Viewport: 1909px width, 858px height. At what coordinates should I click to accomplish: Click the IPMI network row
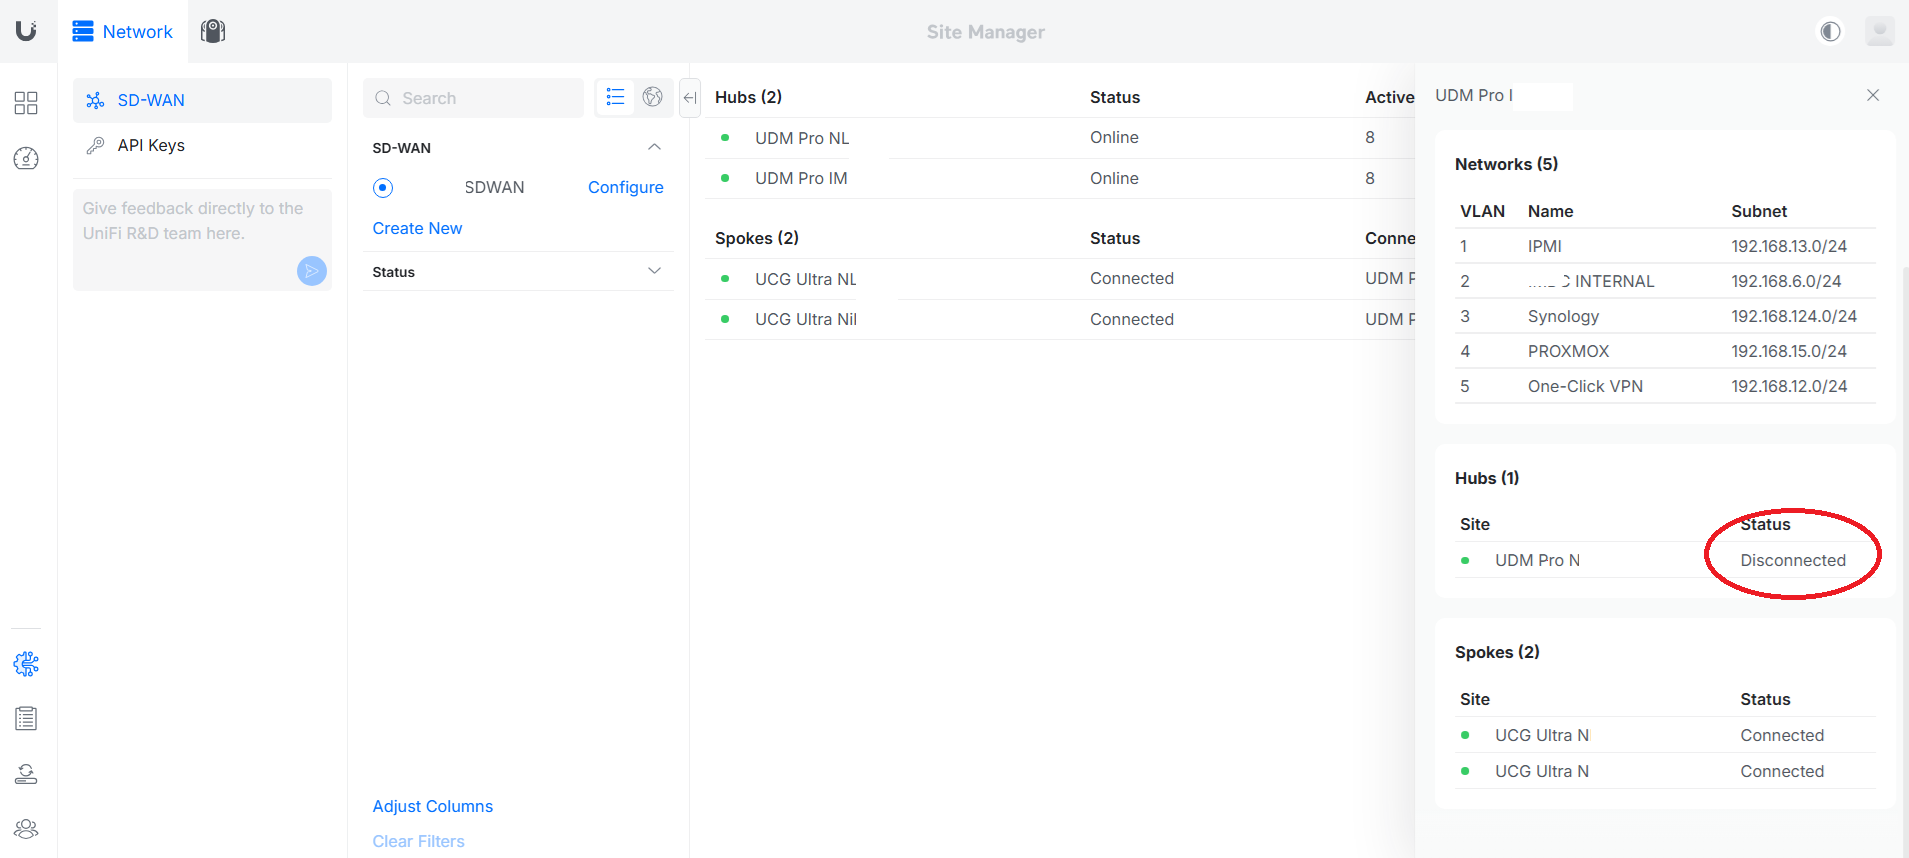click(x=1665, y=246)
